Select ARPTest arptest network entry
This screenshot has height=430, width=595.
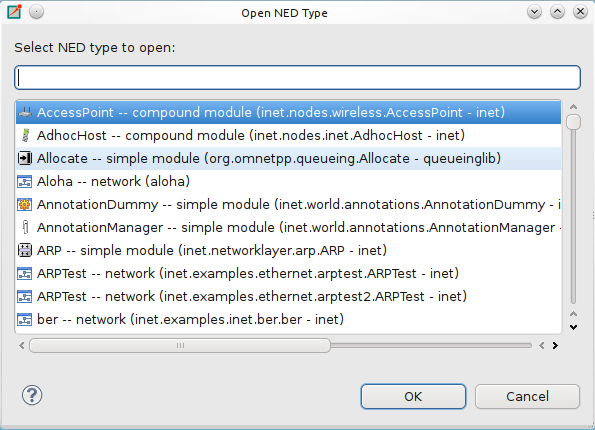[x=288, y=273]
